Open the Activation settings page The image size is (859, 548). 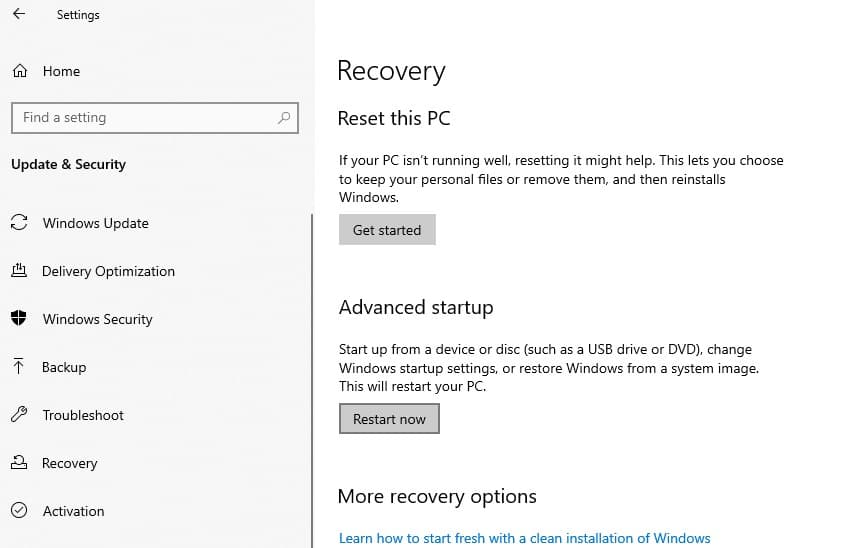[73, 511]
